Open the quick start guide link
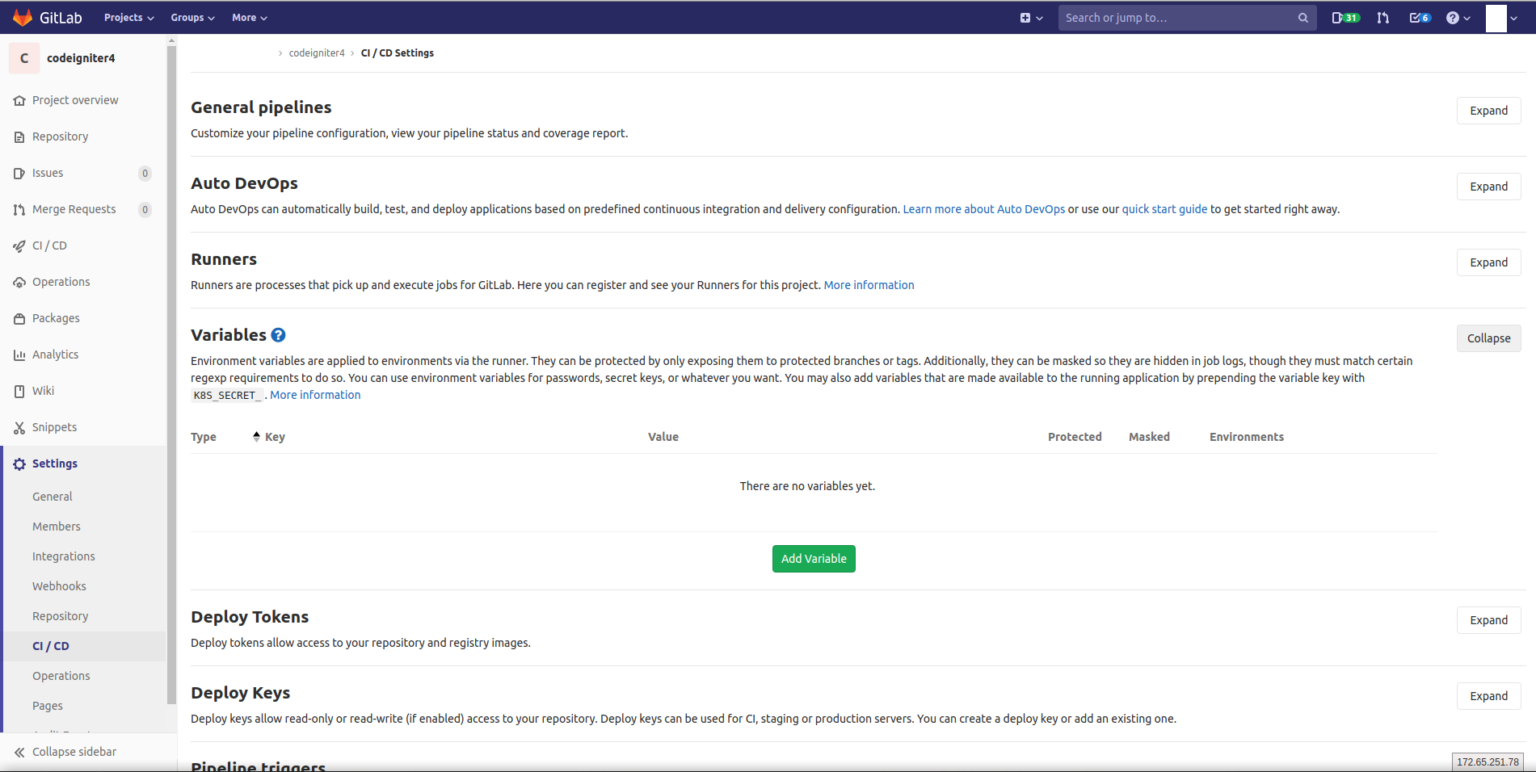Screen dimensions: 1536x772 1164,209
